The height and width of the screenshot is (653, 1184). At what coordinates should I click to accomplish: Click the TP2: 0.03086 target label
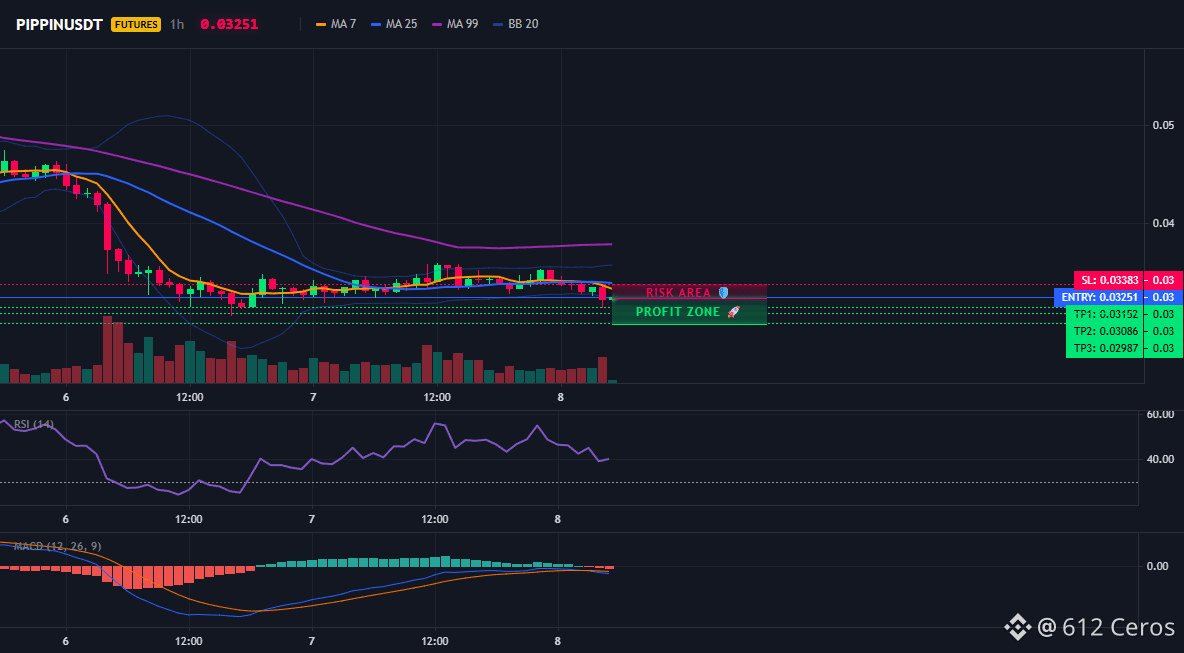point(1105,331)
